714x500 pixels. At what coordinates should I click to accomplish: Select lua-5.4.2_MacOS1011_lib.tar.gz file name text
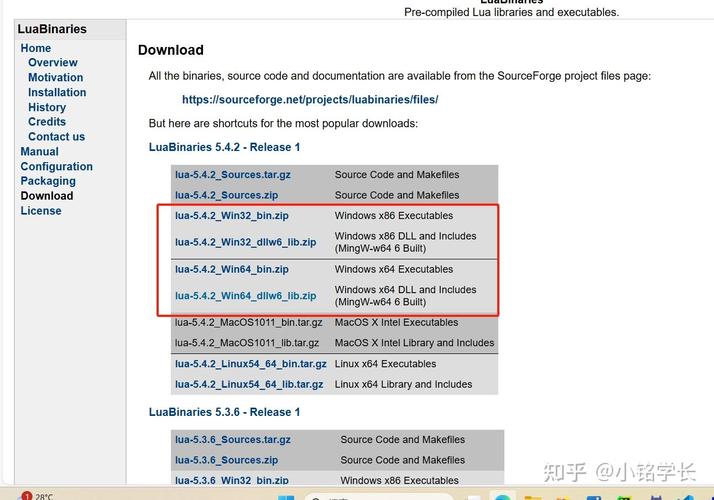[247, 343]
